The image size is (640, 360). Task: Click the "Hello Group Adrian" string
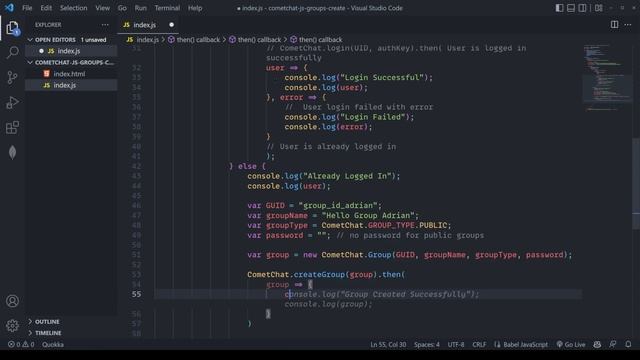[x=368, y=216]
